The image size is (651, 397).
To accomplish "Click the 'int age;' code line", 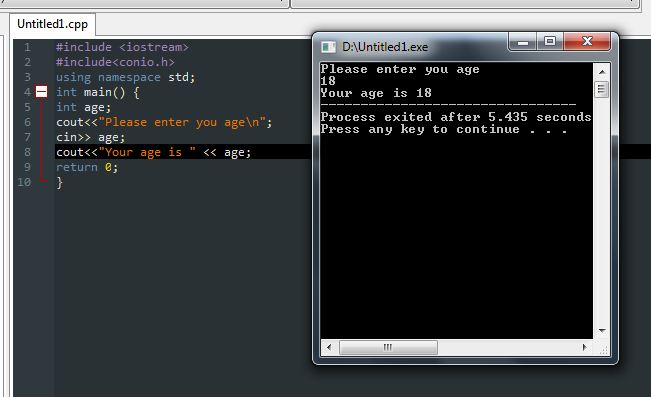I will [x=83, y=107].
